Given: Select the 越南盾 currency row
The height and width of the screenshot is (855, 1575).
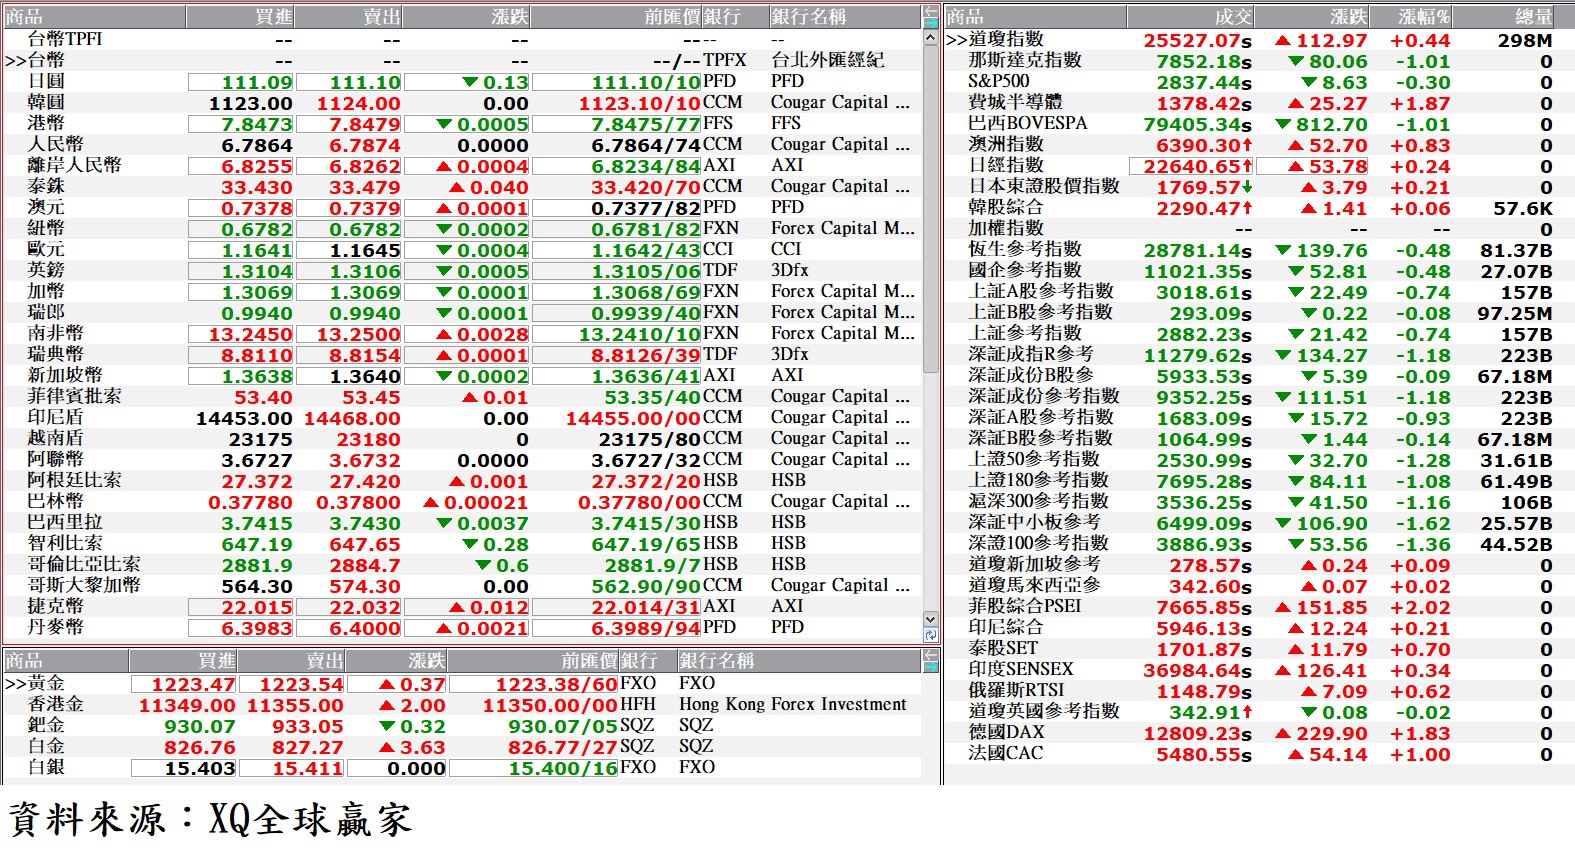Looking at the screenshot, I should click(x=462, y=438).
